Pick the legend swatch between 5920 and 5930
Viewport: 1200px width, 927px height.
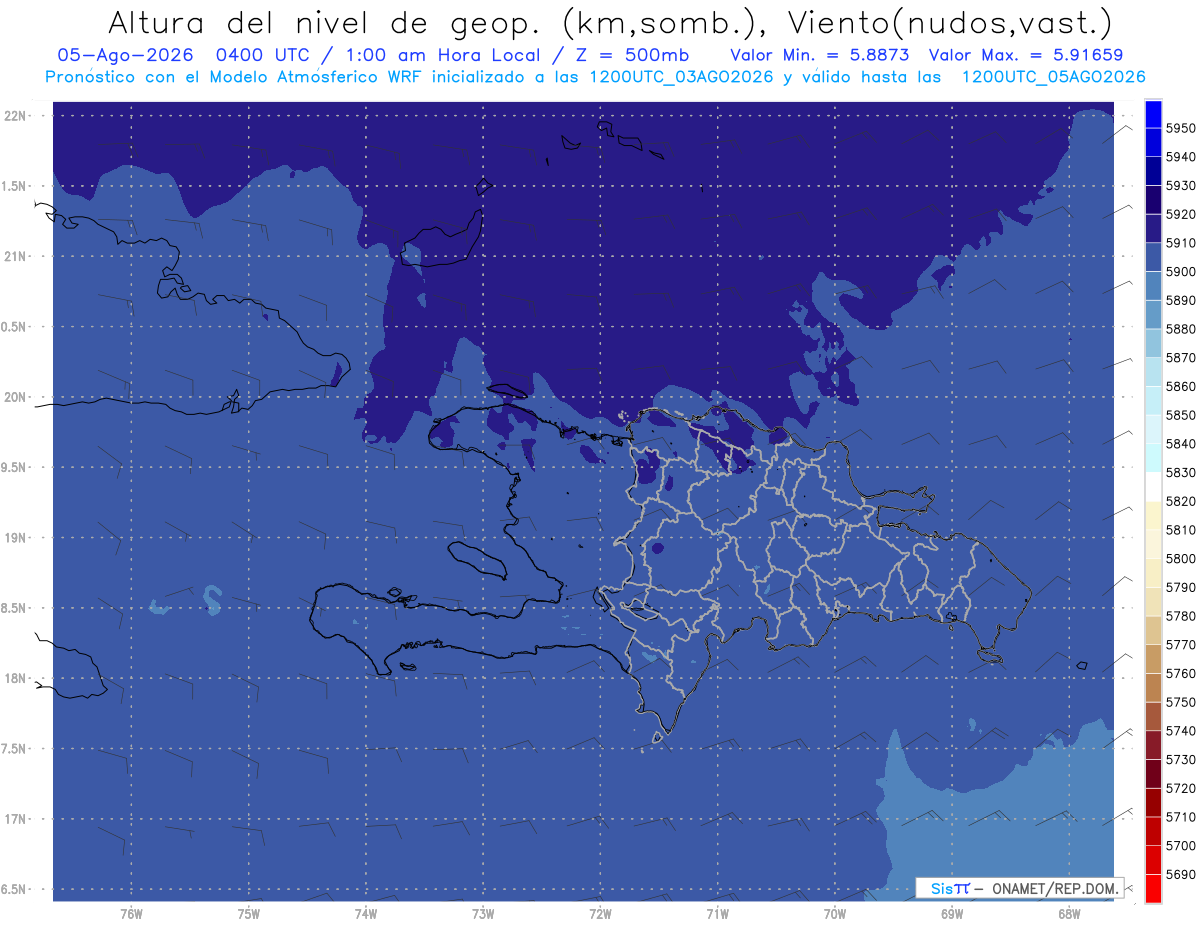point(1153,200)
